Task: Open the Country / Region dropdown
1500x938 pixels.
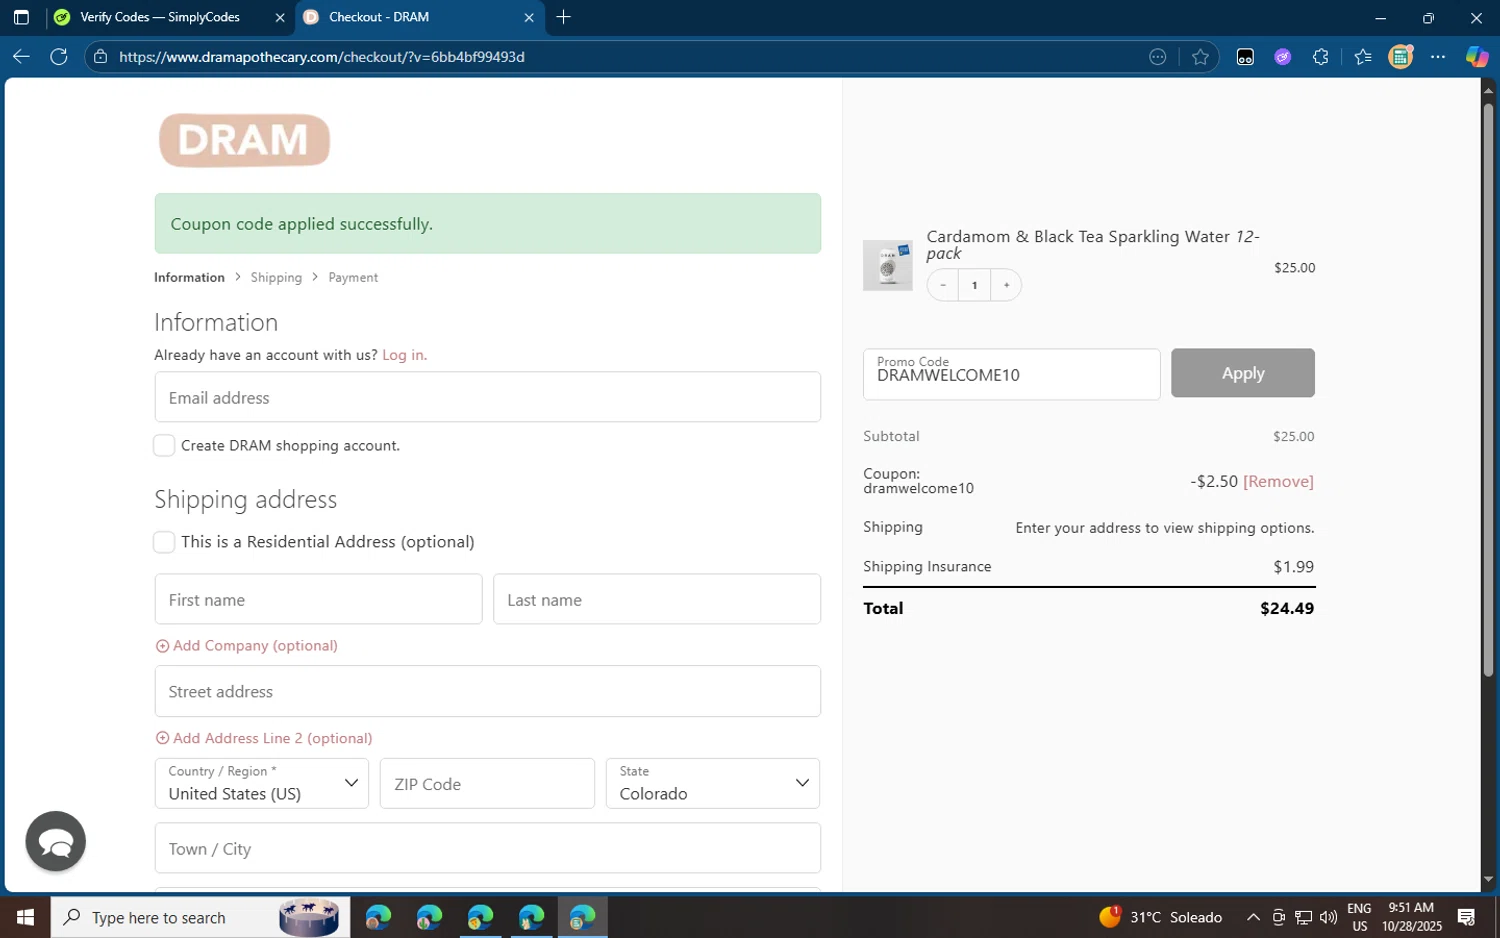Action: pyautogui.click(x=262, y=783)
